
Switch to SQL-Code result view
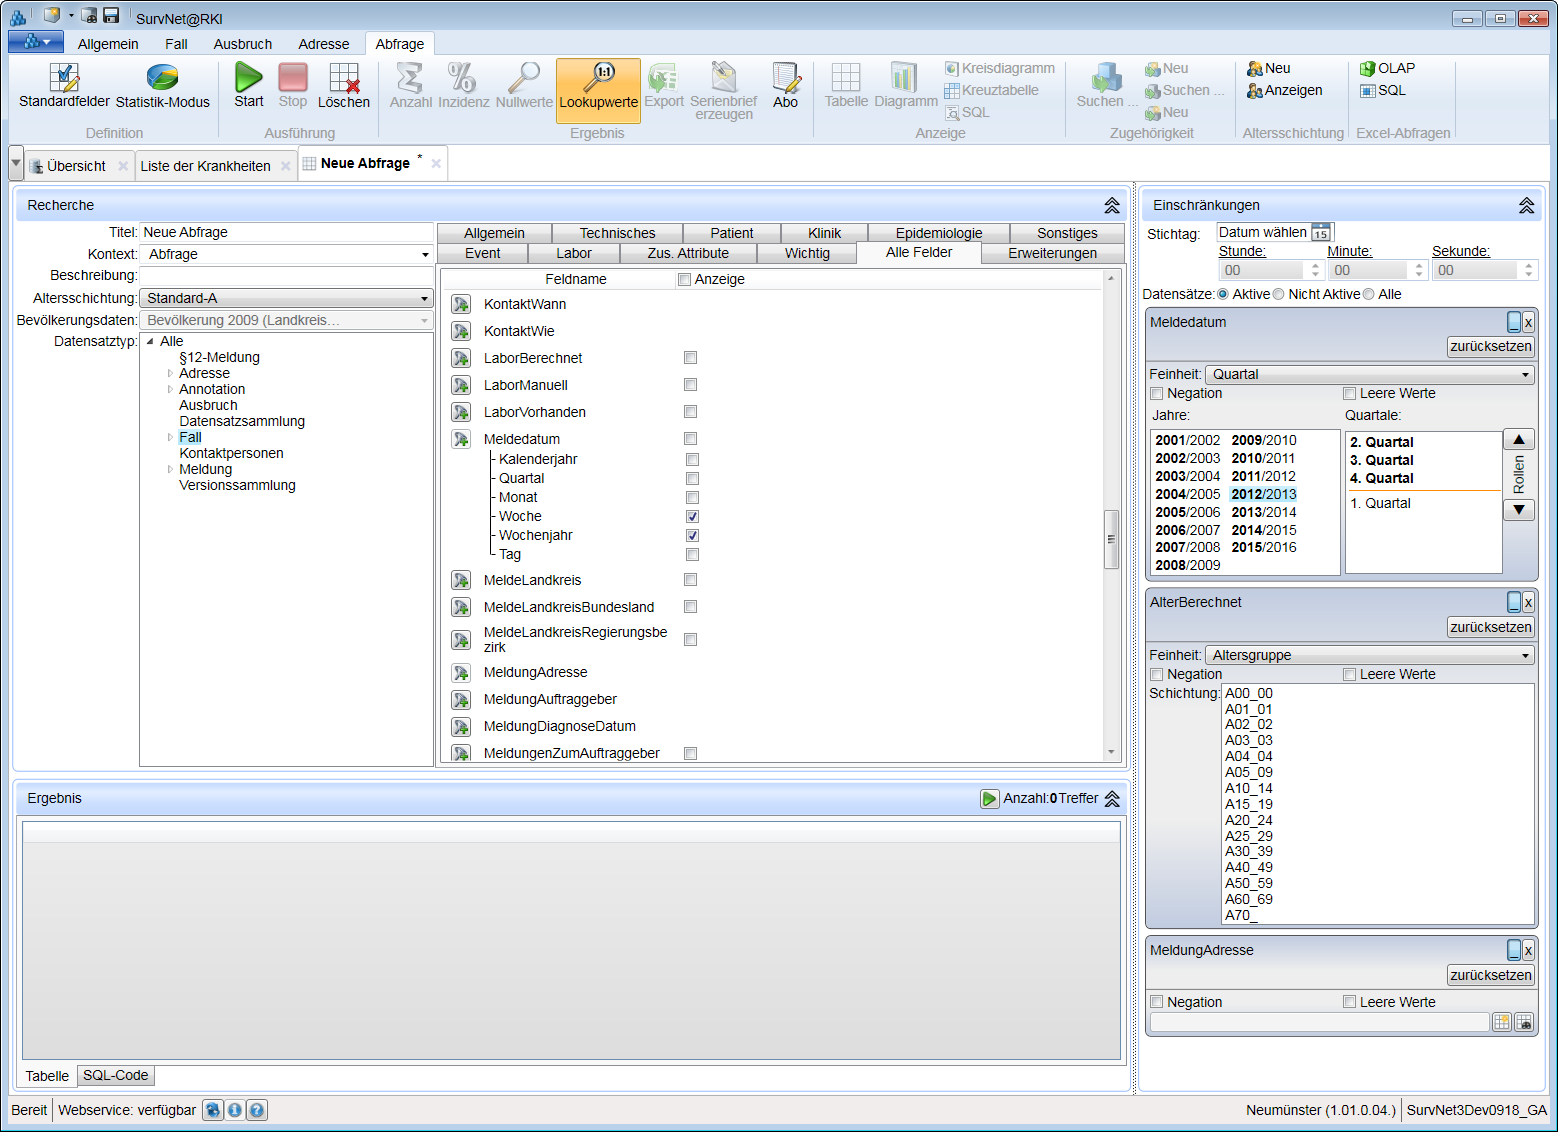click(x=115, y=1076)
